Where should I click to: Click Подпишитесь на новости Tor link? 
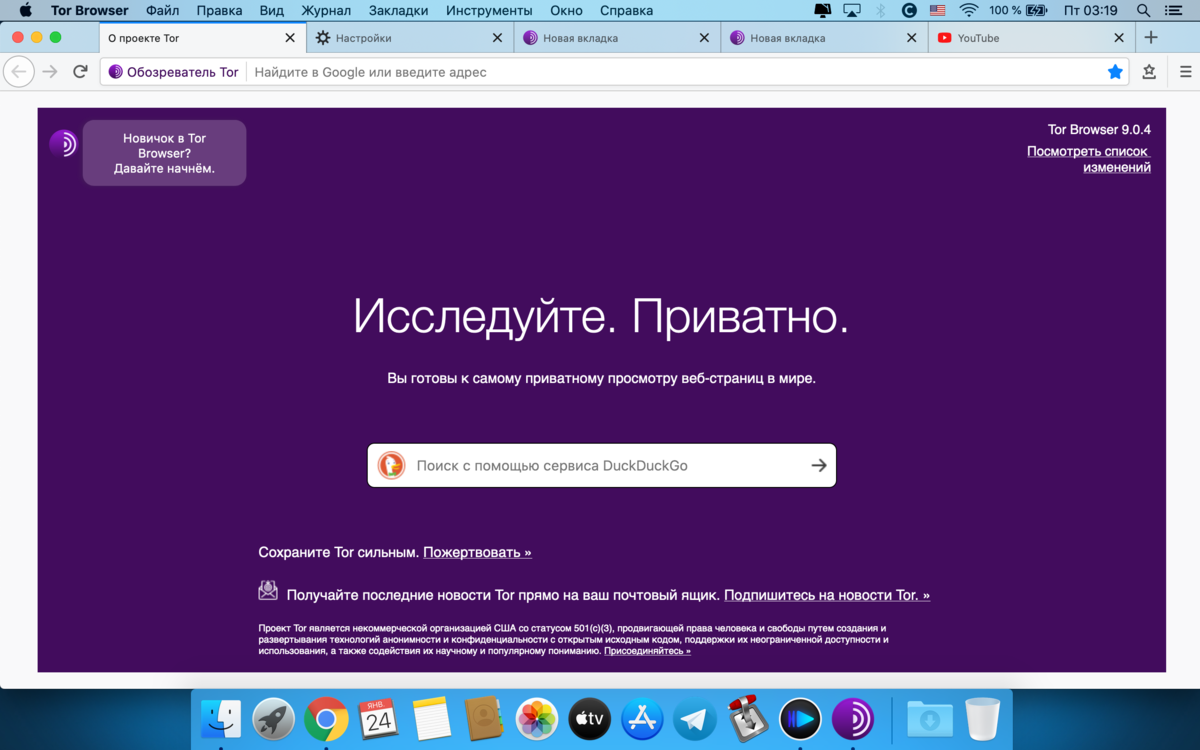pyautogui.click(x=827, y=595)
